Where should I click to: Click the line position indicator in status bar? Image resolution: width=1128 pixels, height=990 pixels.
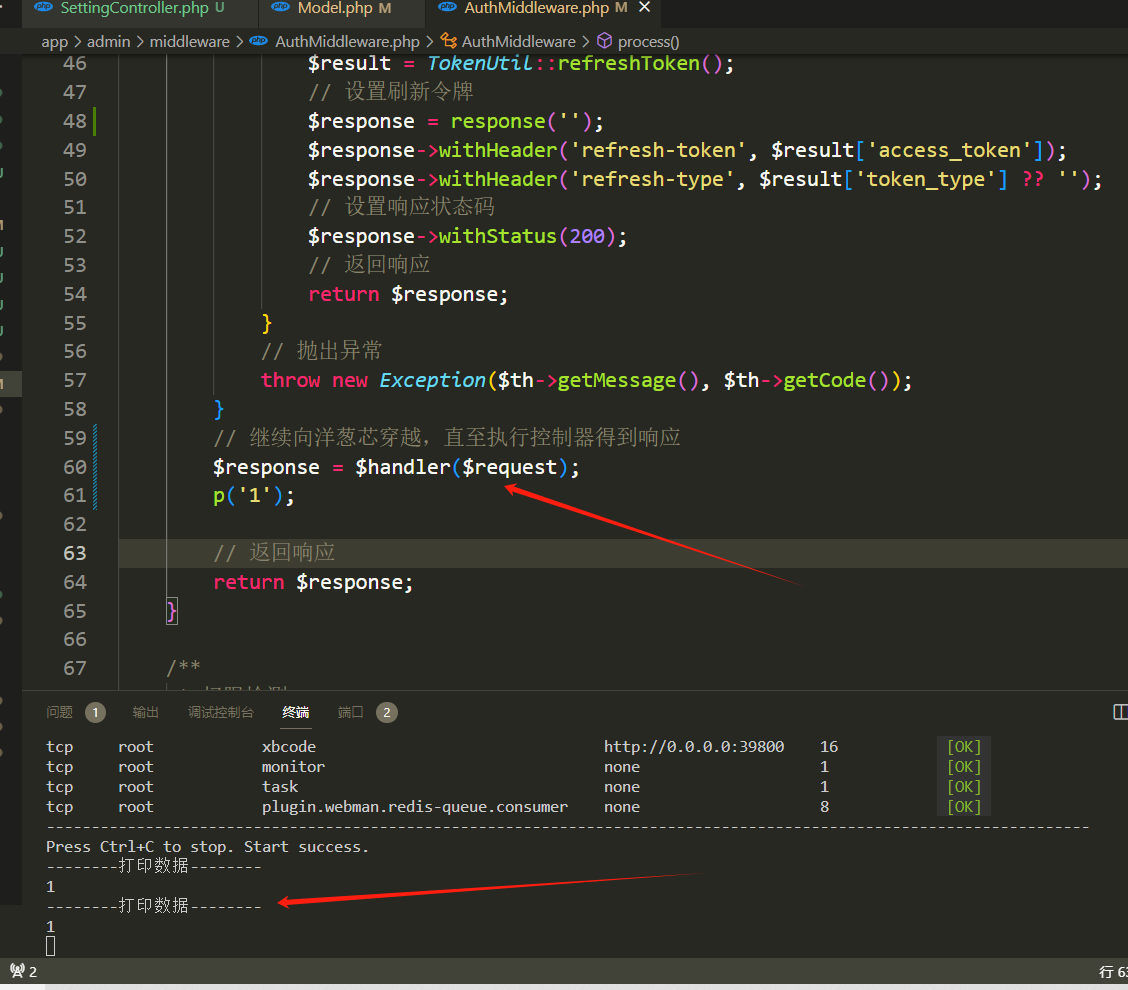pos(1113,972)
